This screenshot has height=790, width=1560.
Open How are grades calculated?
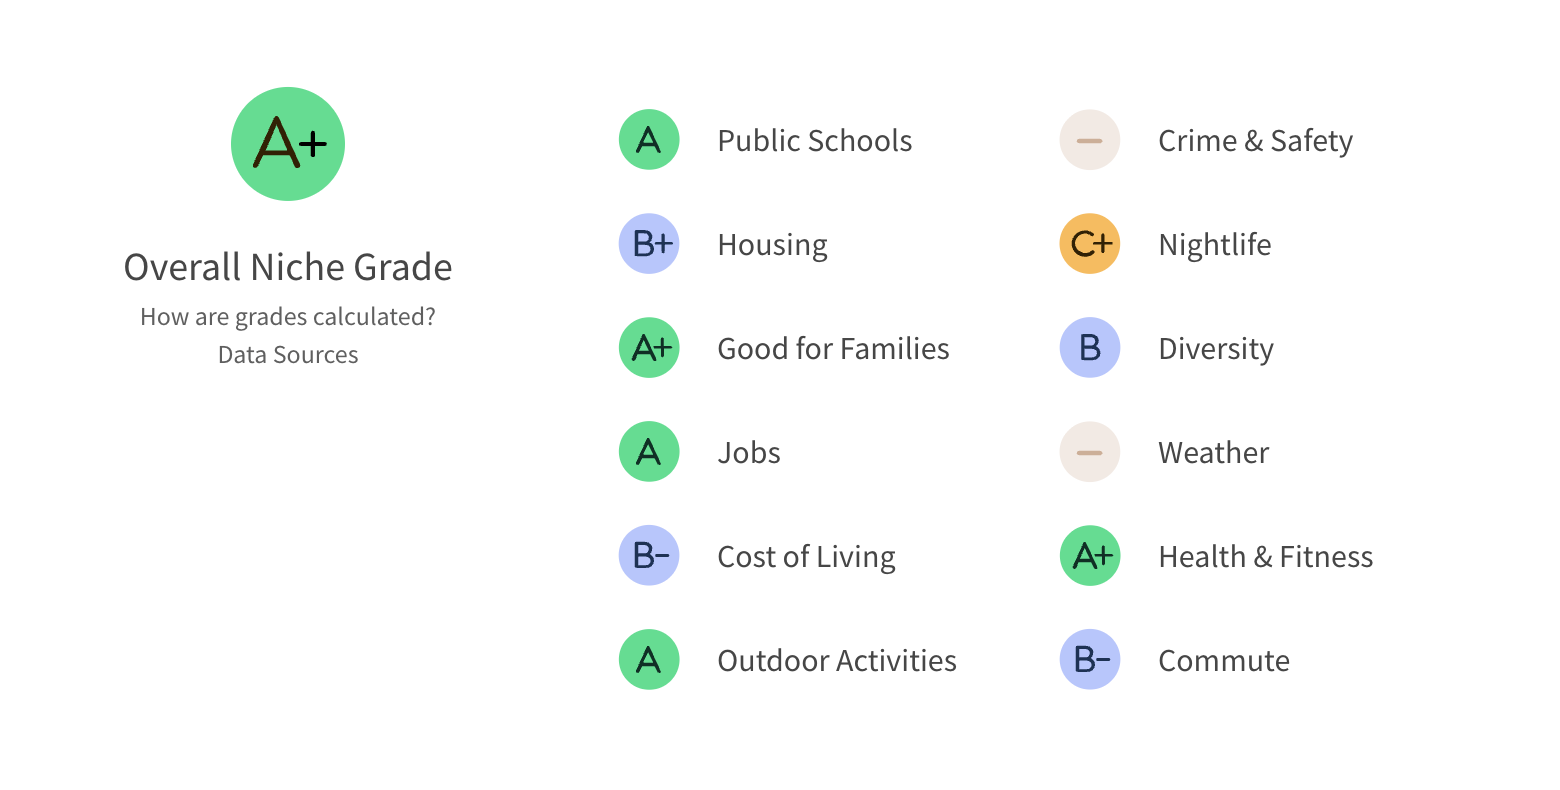click(x=288, y=317)
